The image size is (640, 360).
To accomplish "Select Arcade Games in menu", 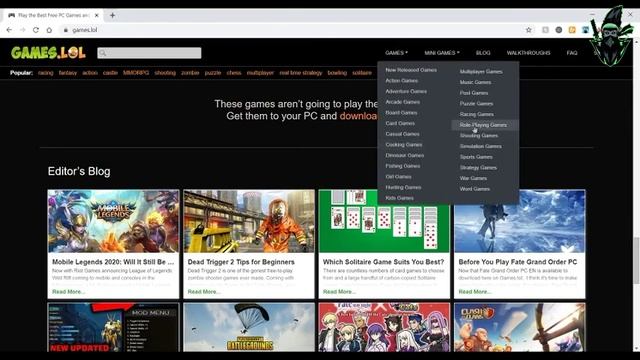I will tap(402, 102).
